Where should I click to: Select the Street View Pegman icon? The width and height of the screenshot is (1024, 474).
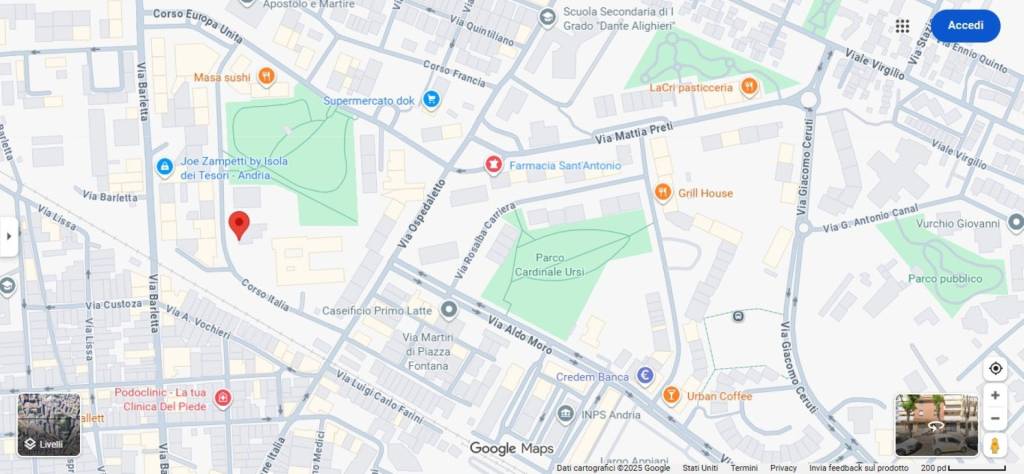pos(995,445)
